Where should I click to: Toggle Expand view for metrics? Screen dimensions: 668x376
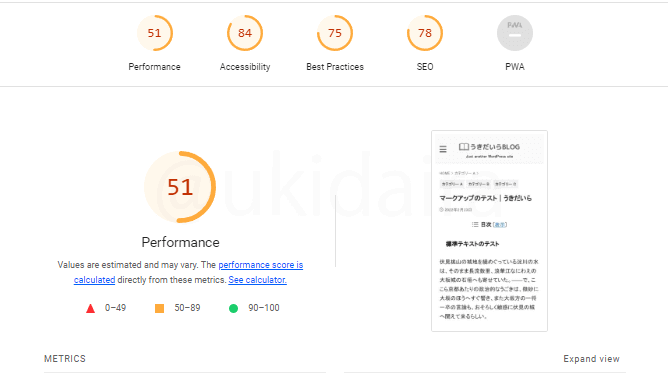pos(591,359)
